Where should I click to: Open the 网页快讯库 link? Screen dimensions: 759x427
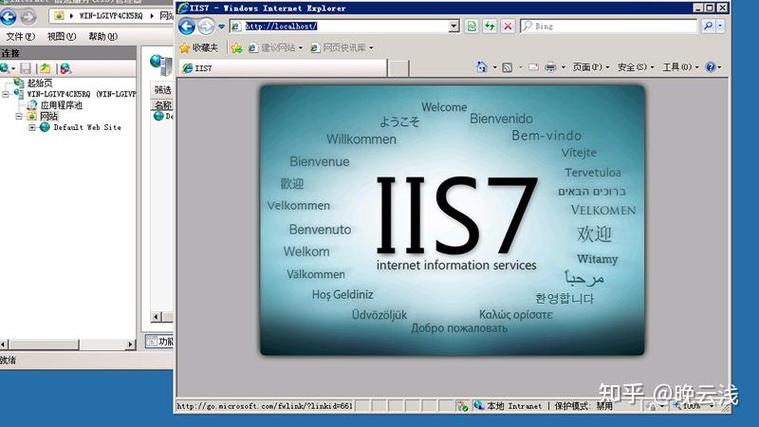click(339, 47)
